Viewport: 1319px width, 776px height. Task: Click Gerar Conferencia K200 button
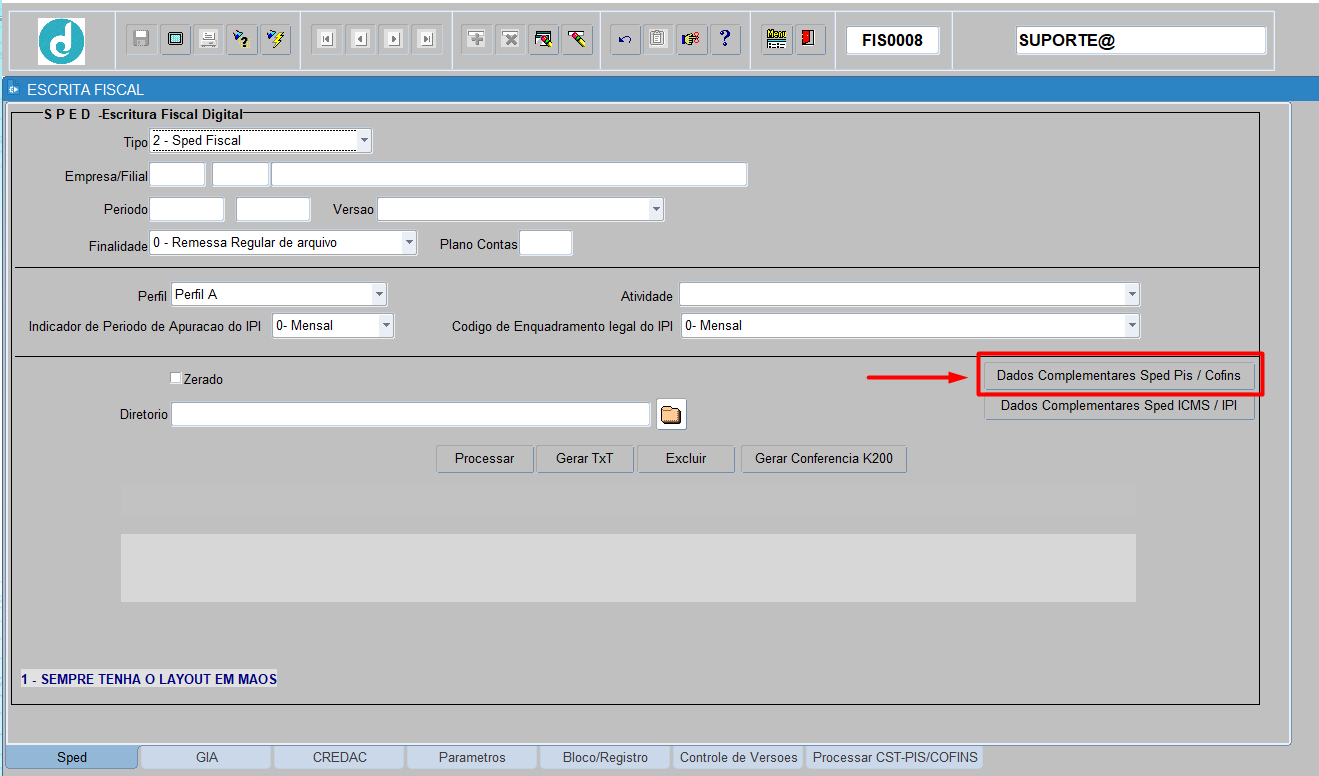tap(824, 458)
